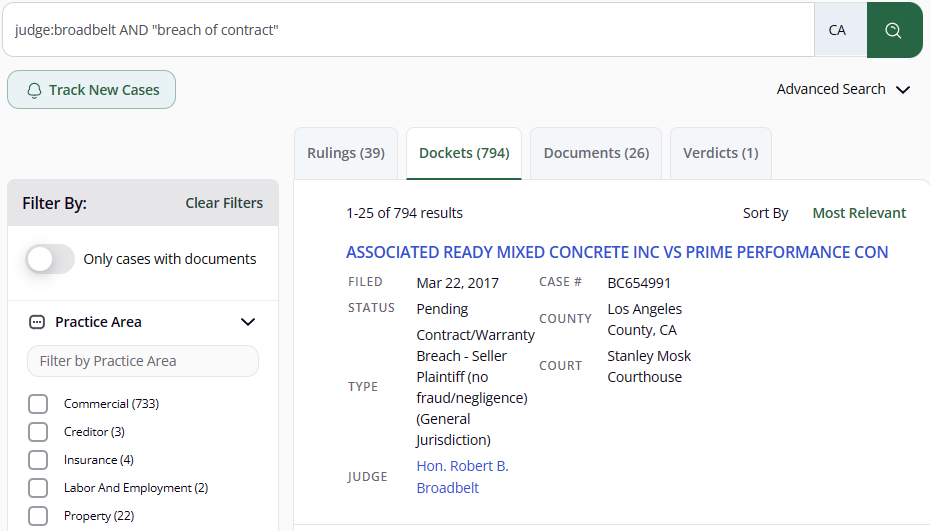Toggle Only cases with documents switch
The width and height of the screenshot is (930, 531).
click(x=50, y=259)
